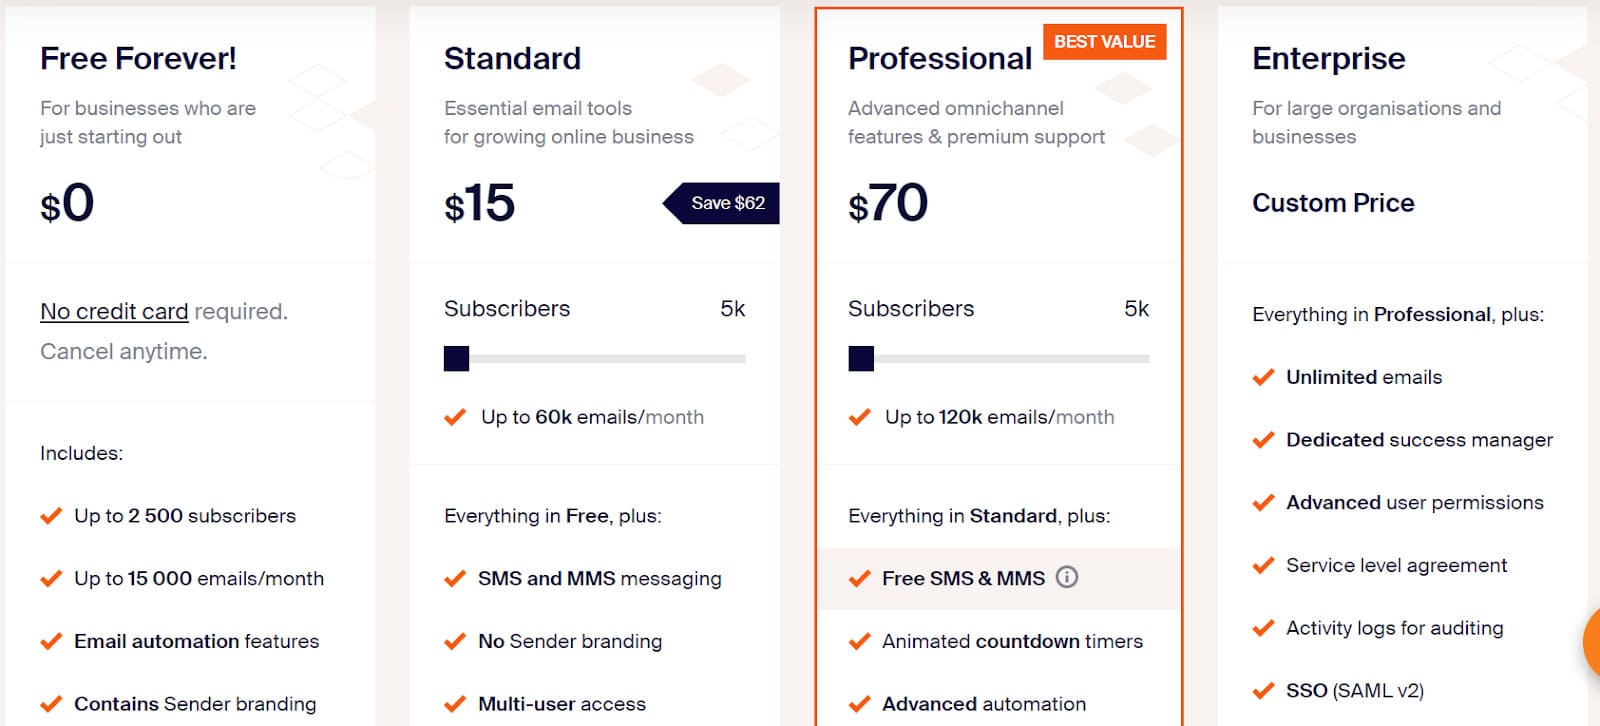Click the BEST VALUE badge
Viewport: 1600px width, 726px height.
click(x=1104, y=42)
